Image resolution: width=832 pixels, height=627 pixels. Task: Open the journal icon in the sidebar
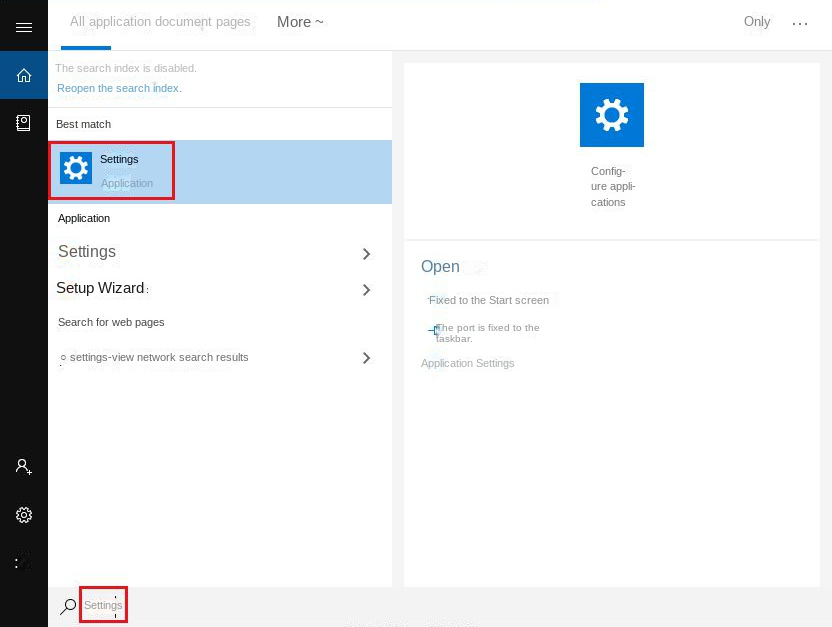click(24, 122)
